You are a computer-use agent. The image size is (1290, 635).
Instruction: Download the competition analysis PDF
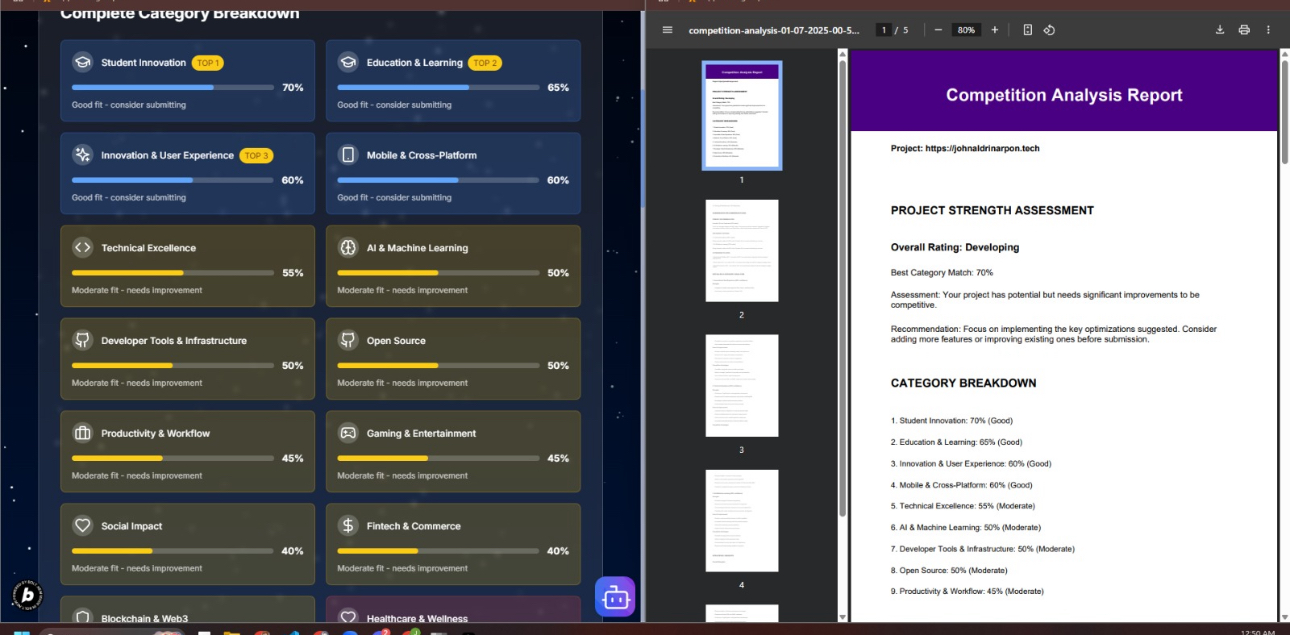coord(1220,30)
